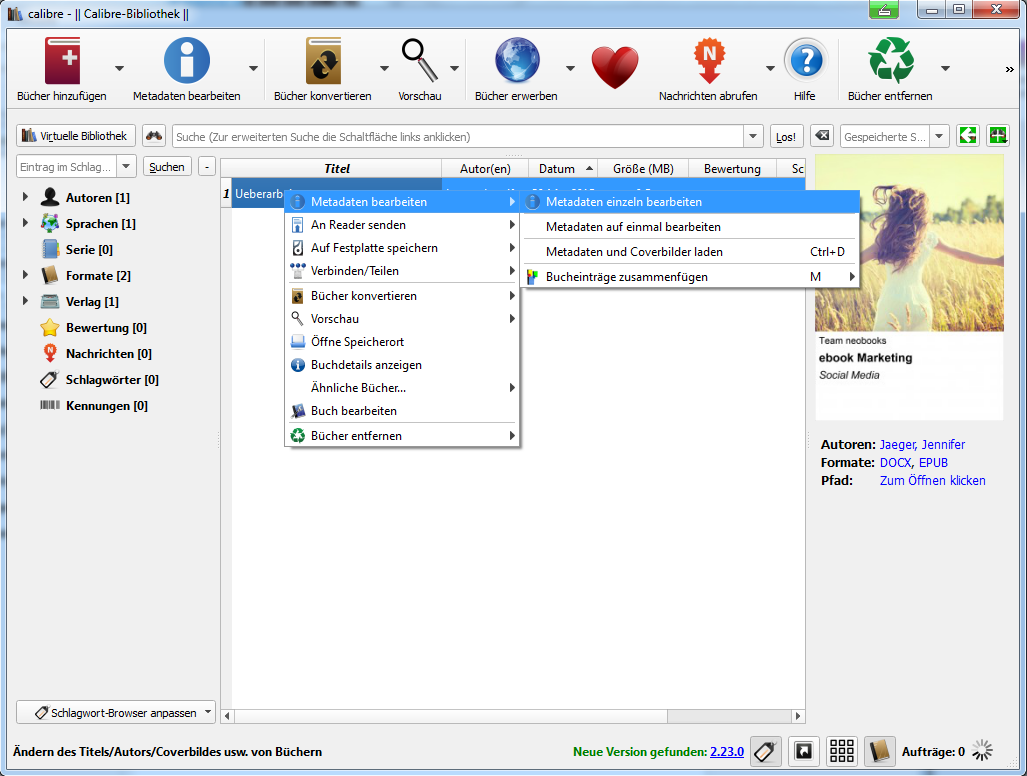
Task: Open dropdown arrow next to Bücher entfernen
Action: click(945, 68)
